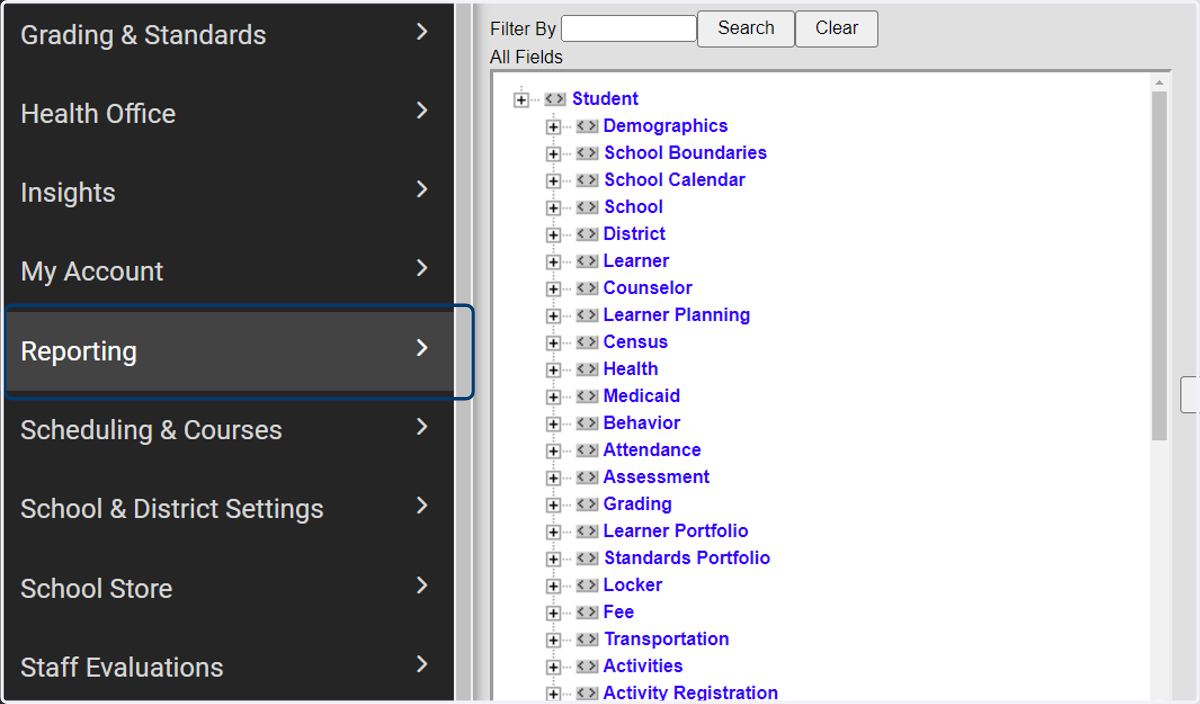Click the School field link

click(633, 207)
